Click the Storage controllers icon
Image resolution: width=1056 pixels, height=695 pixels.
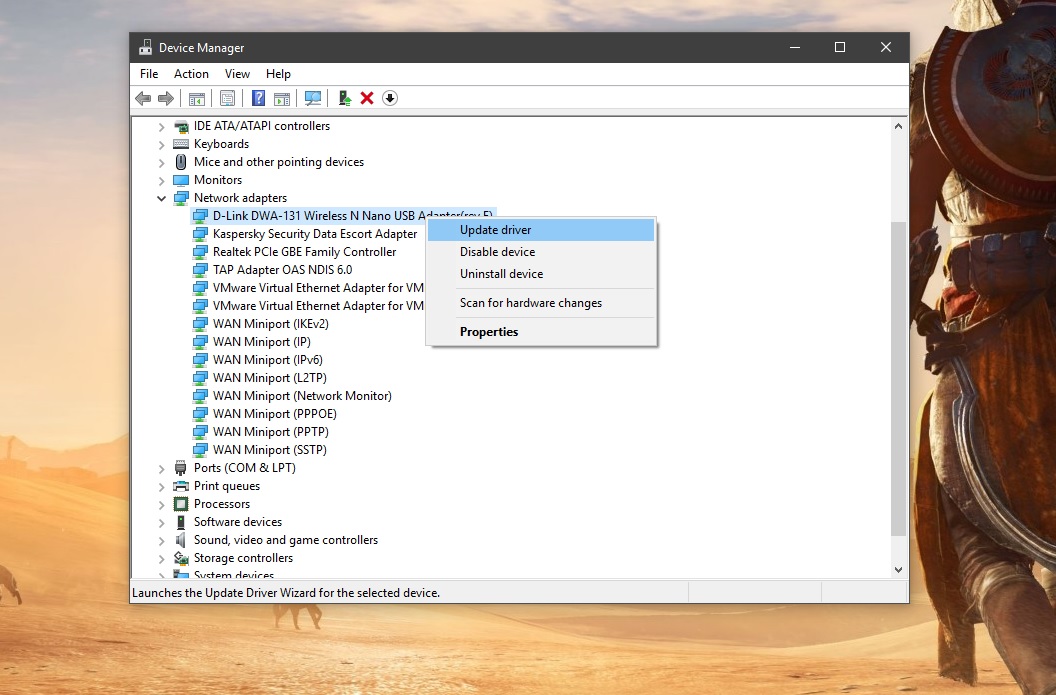181,558
